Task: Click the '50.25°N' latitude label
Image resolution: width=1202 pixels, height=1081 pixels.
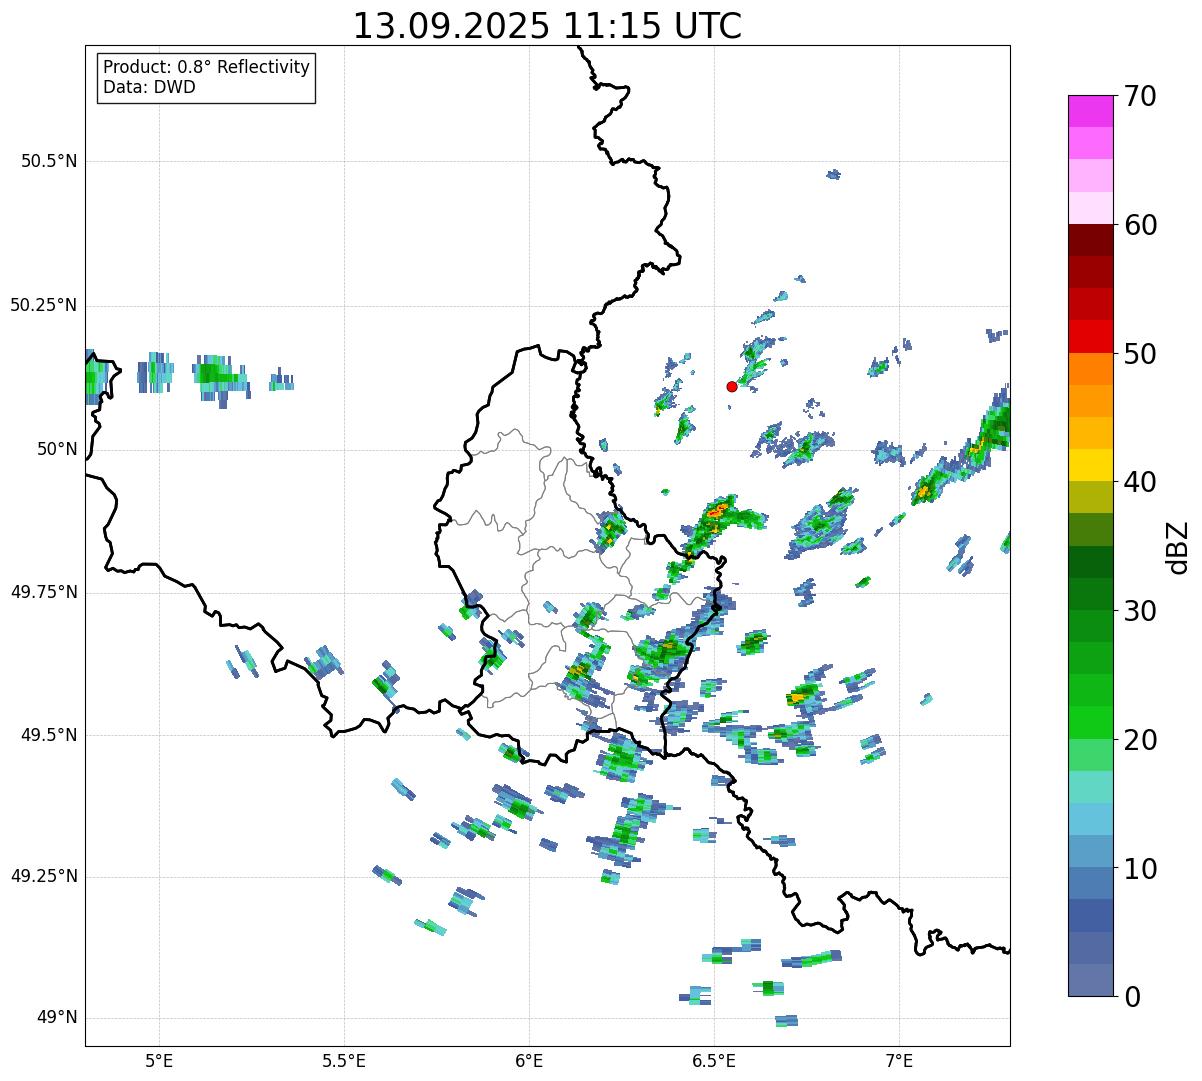Action: click(44, 305)
